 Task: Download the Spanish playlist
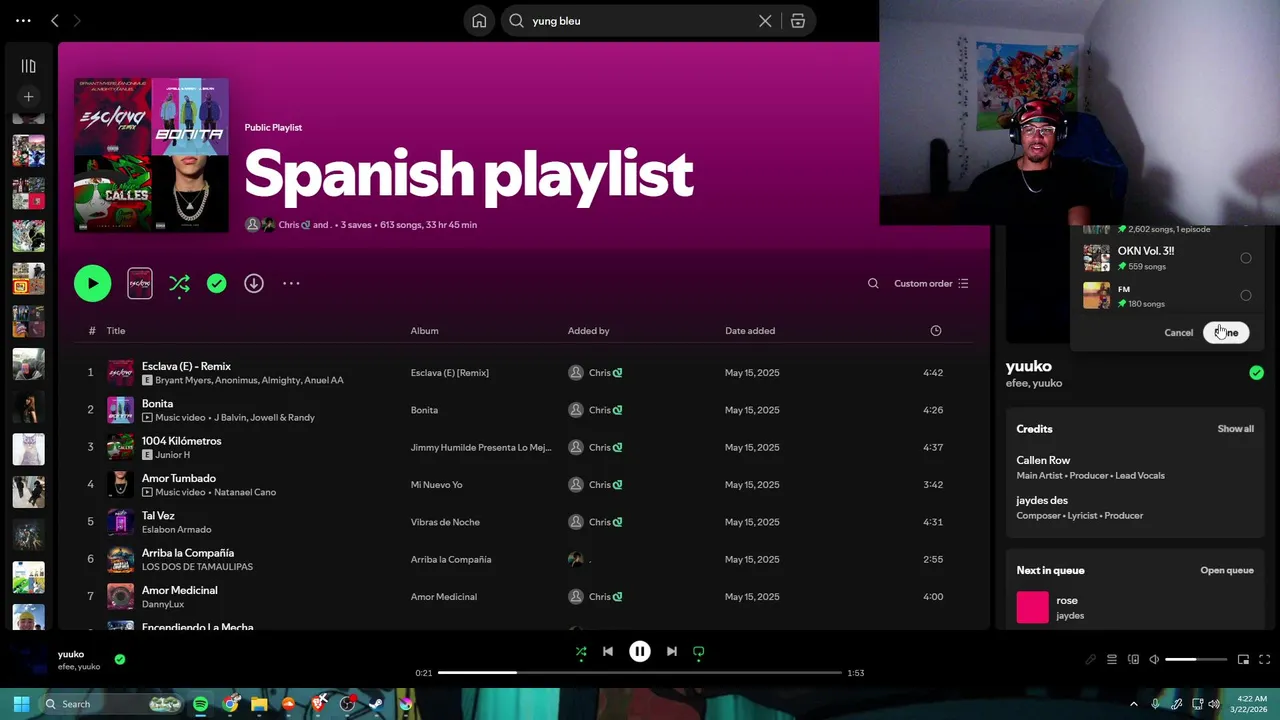(x=254, y=284)
